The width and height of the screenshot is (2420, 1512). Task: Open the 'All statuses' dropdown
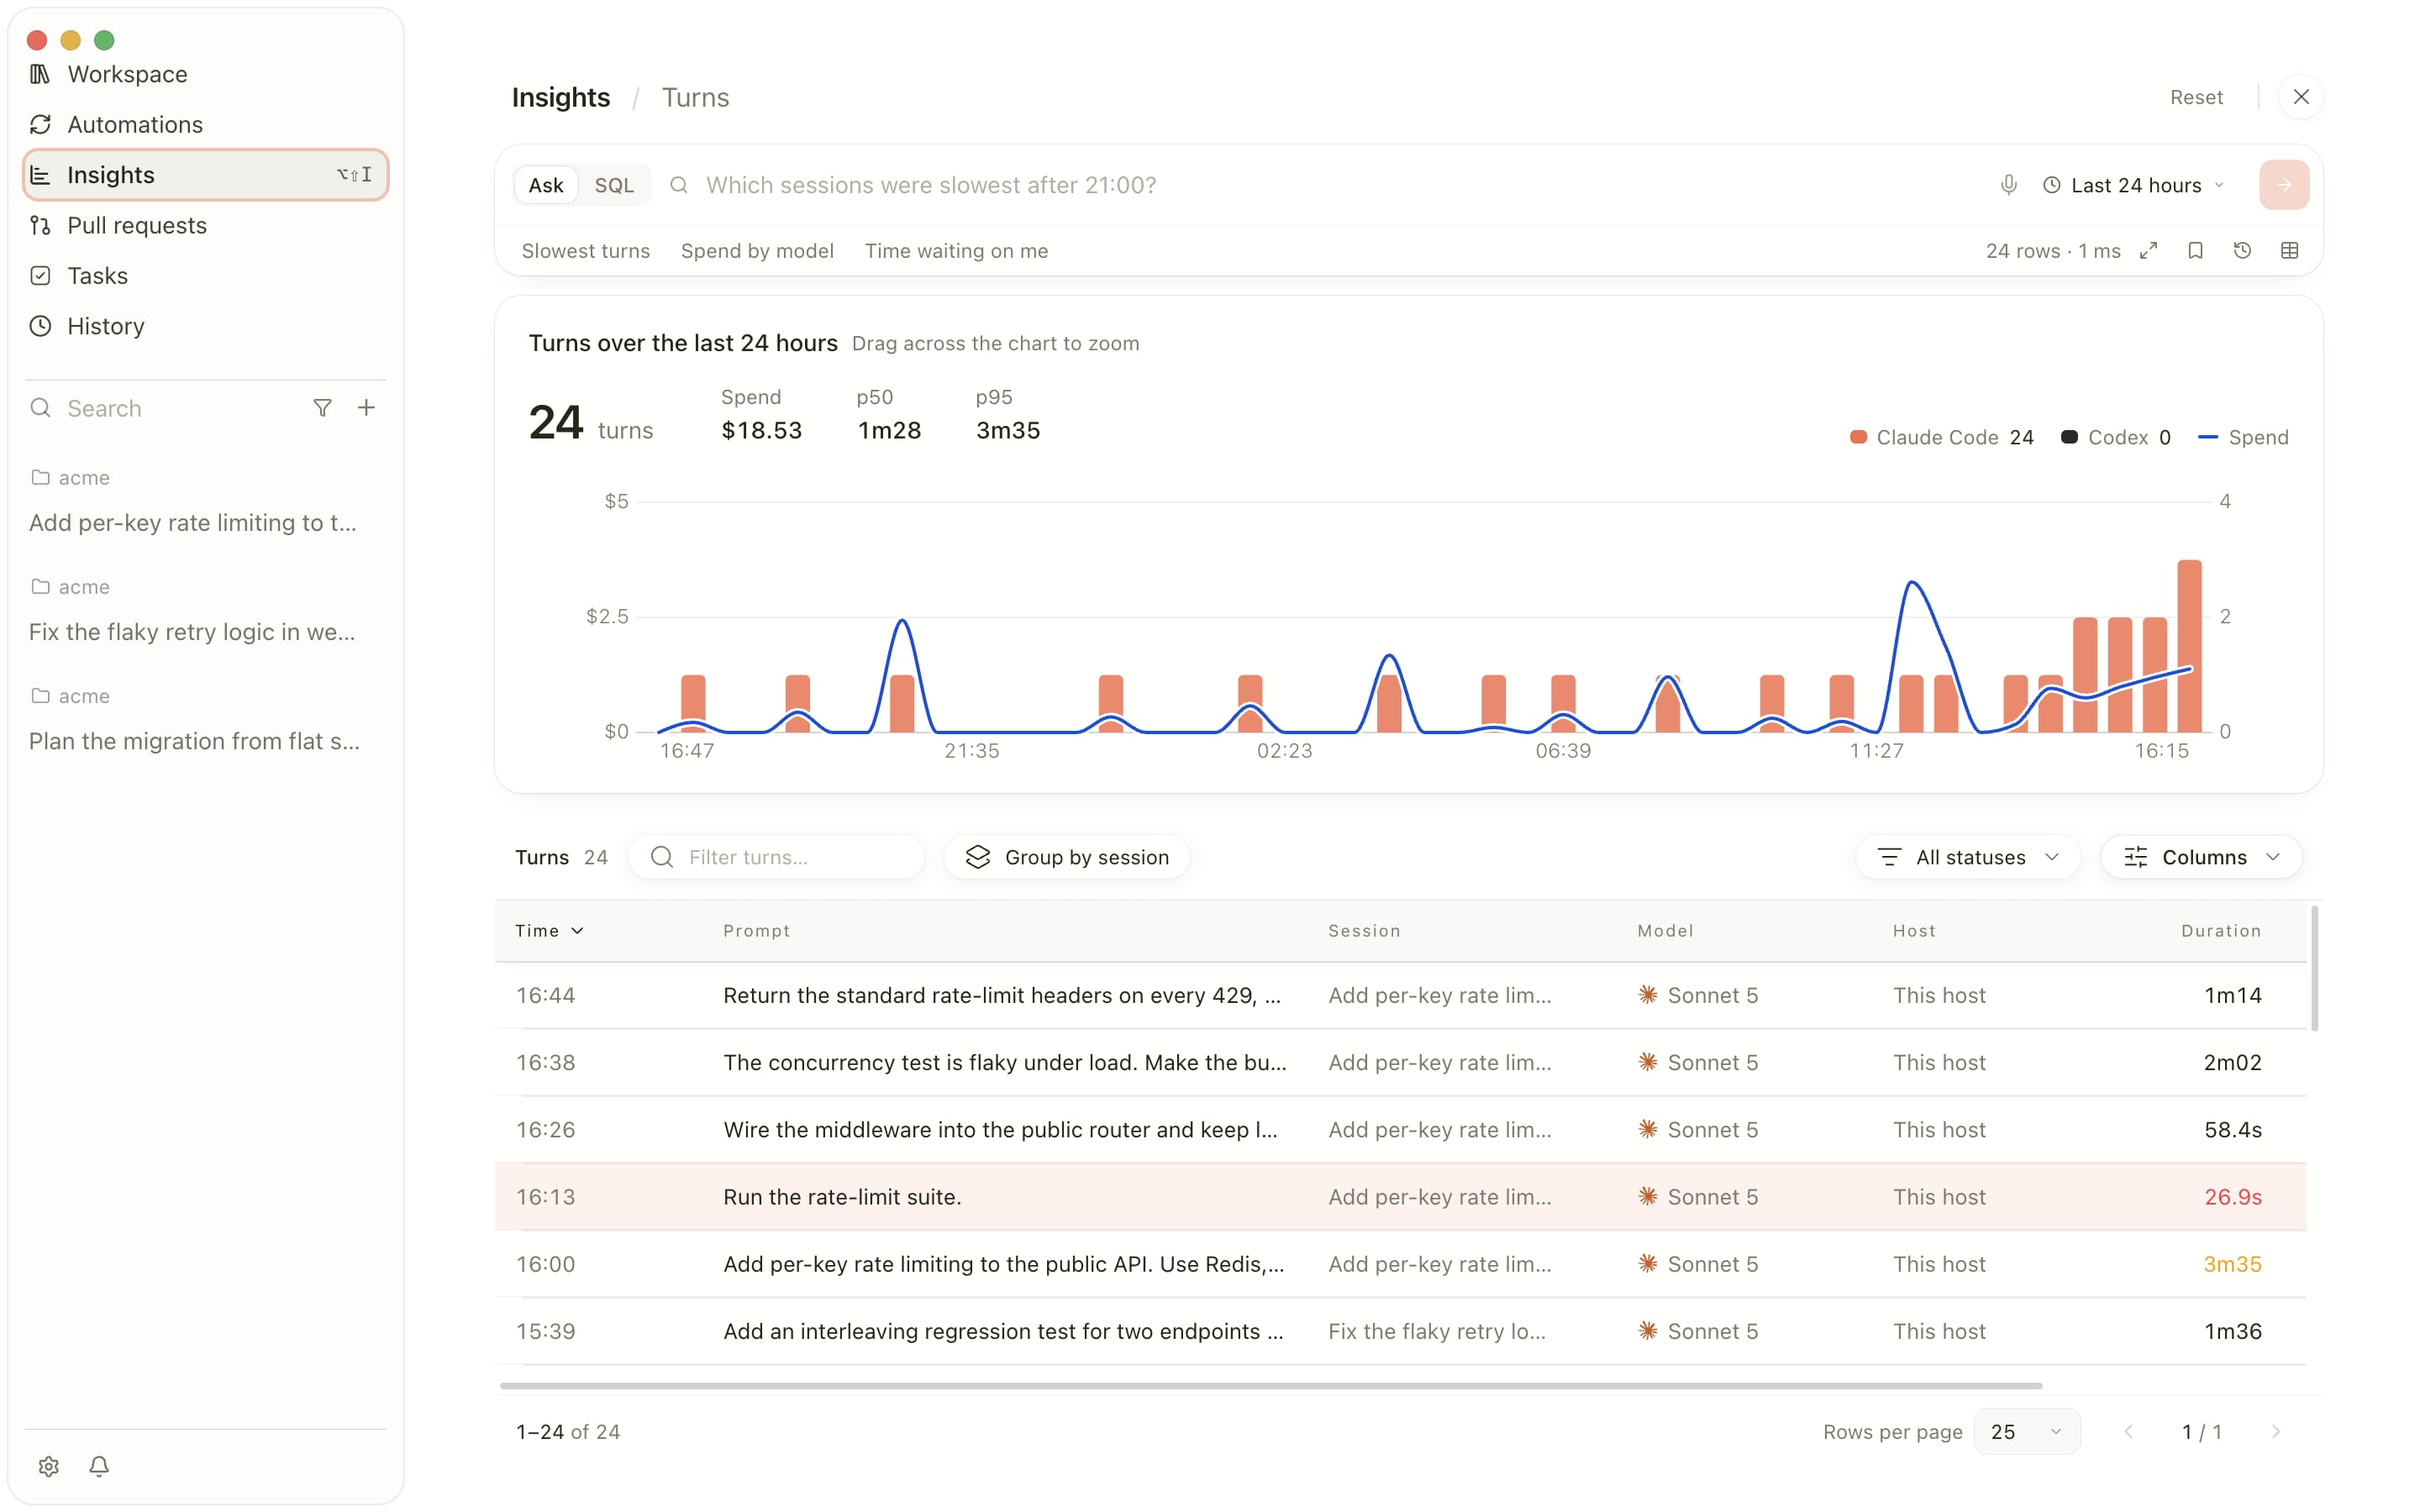pos(1968,857)
